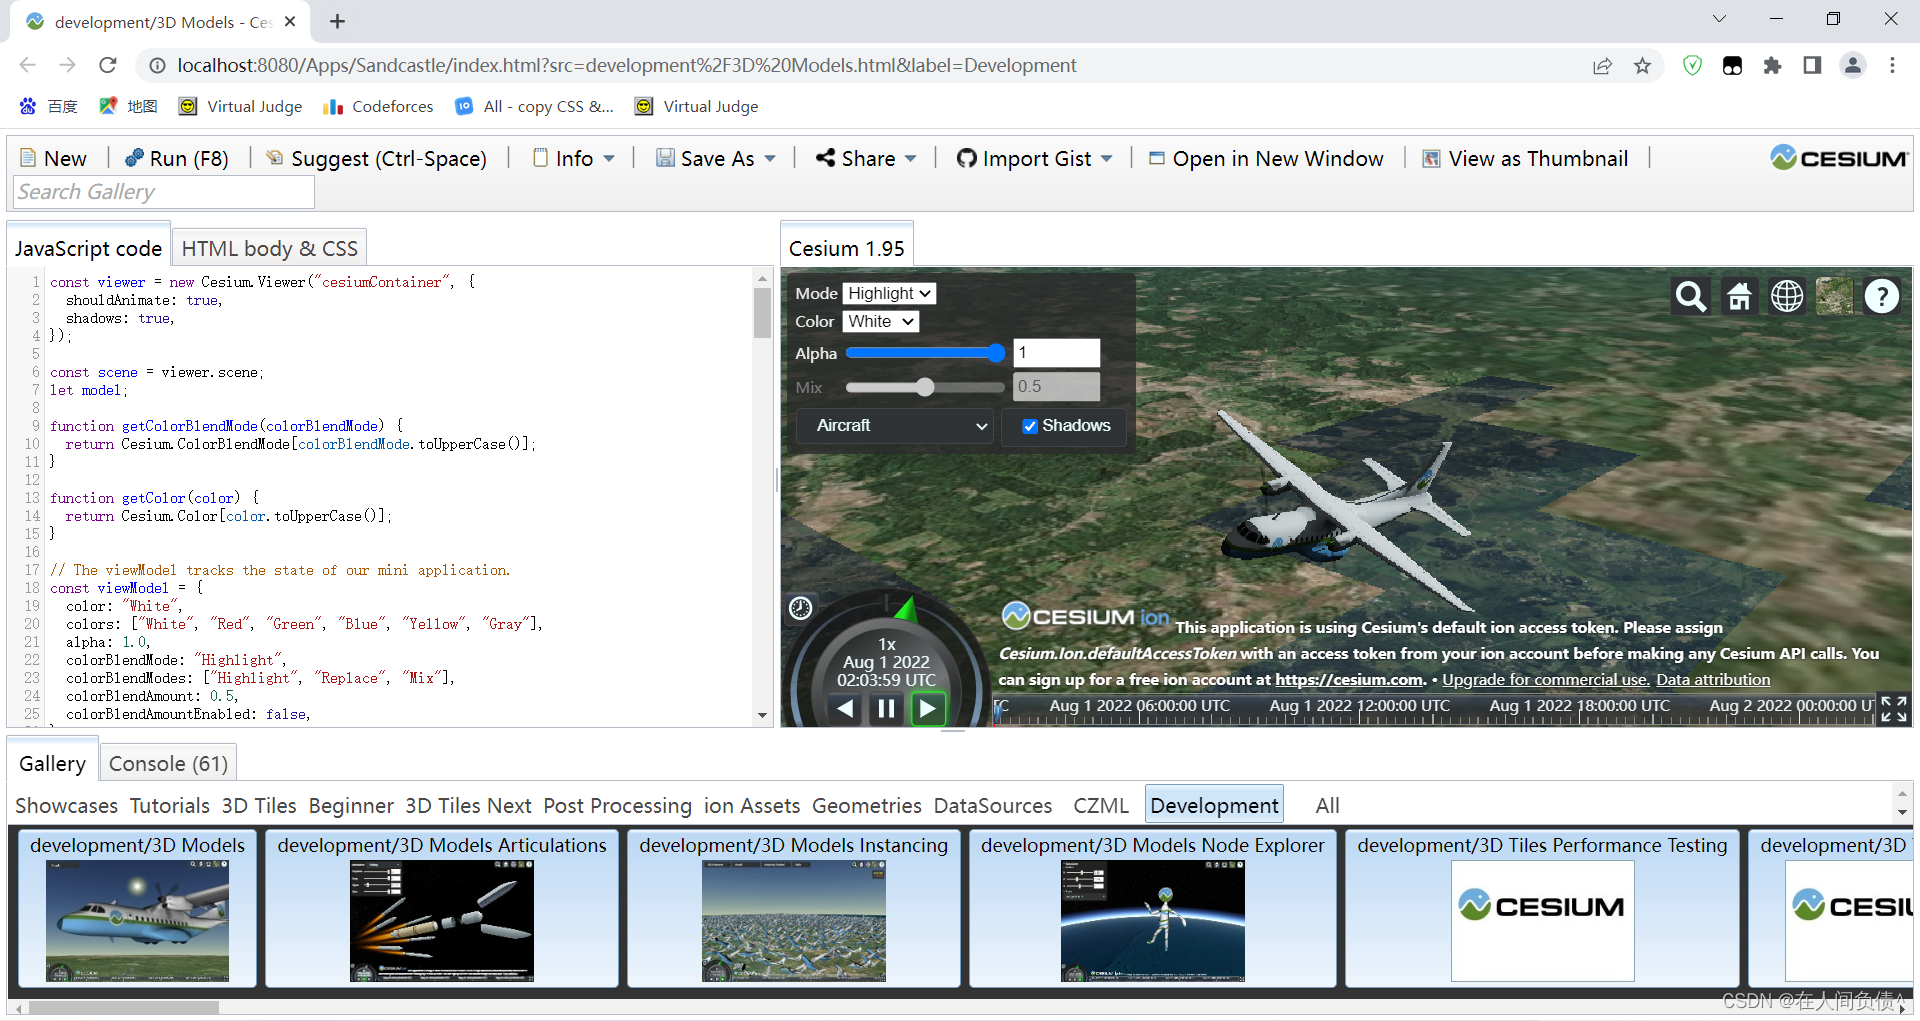Select the Post Processing gallery category
Image resolution: width=1920 pixels, height=1021 pixels.
(x=617, y=806)
